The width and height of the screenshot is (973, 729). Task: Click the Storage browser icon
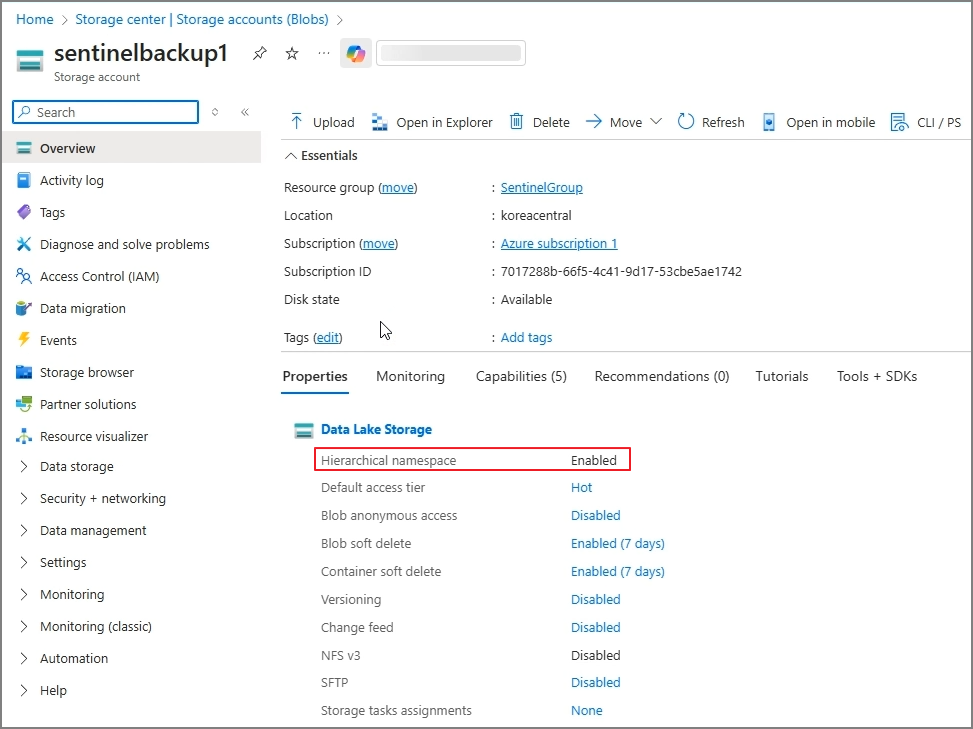pos(24,372)
